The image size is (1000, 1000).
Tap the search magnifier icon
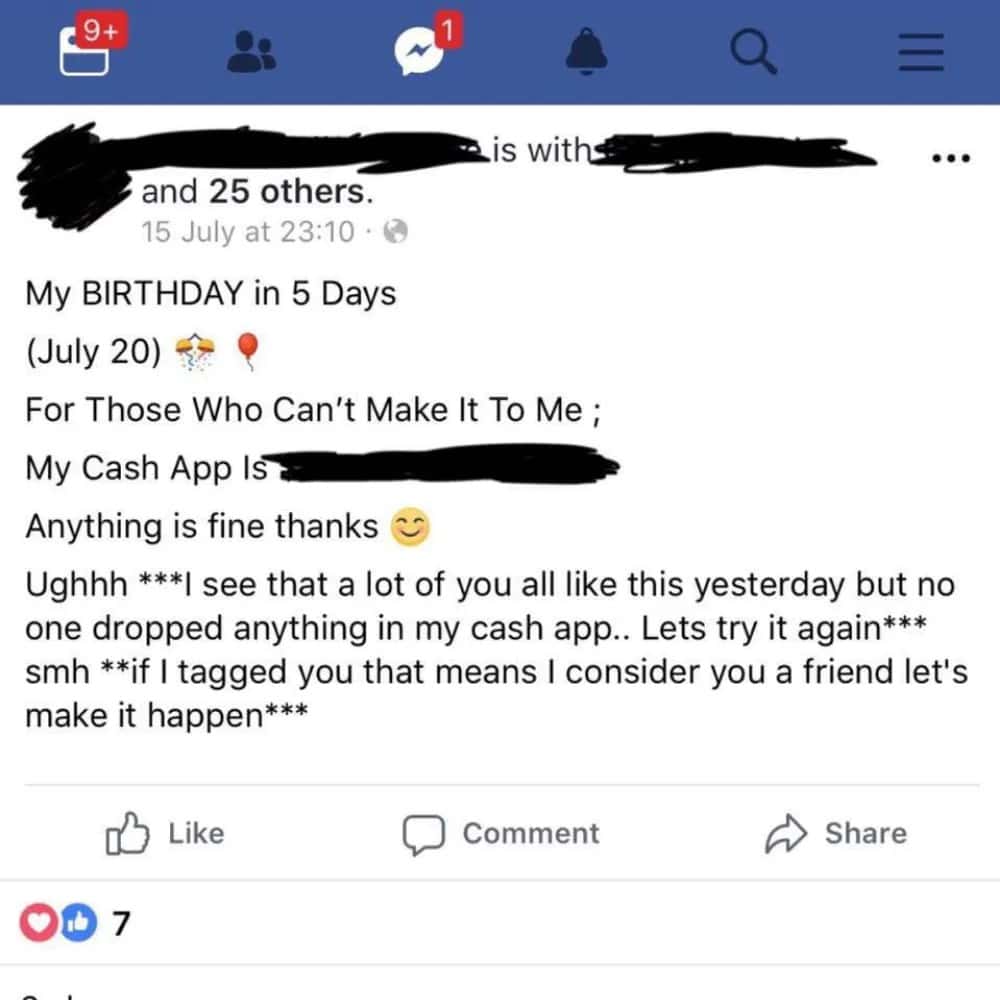point(753,52)
